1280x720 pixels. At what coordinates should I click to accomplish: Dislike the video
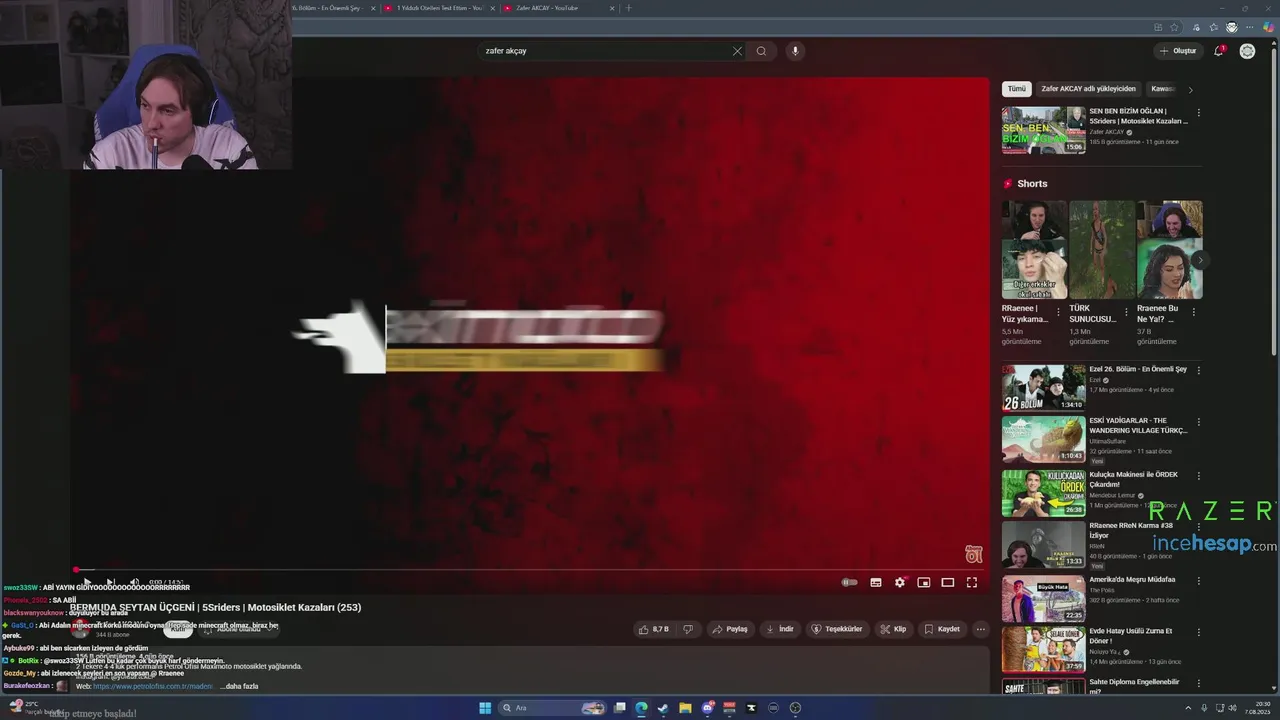coord(687,629)
